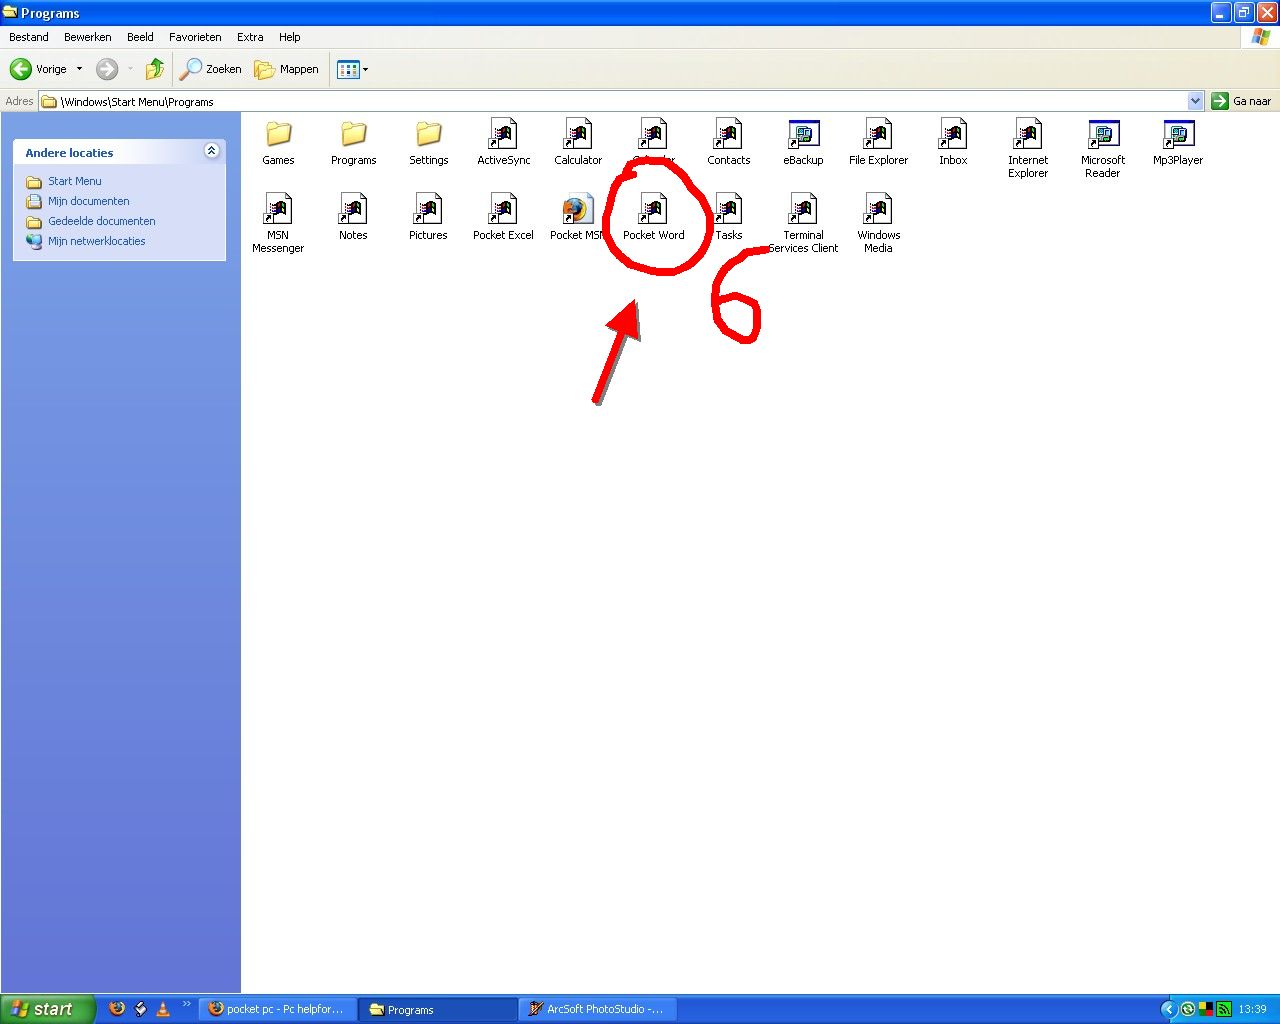Launch Firefox from Quick Launch
The width and height of the screenshot is (1280, 1024).
117,1008
